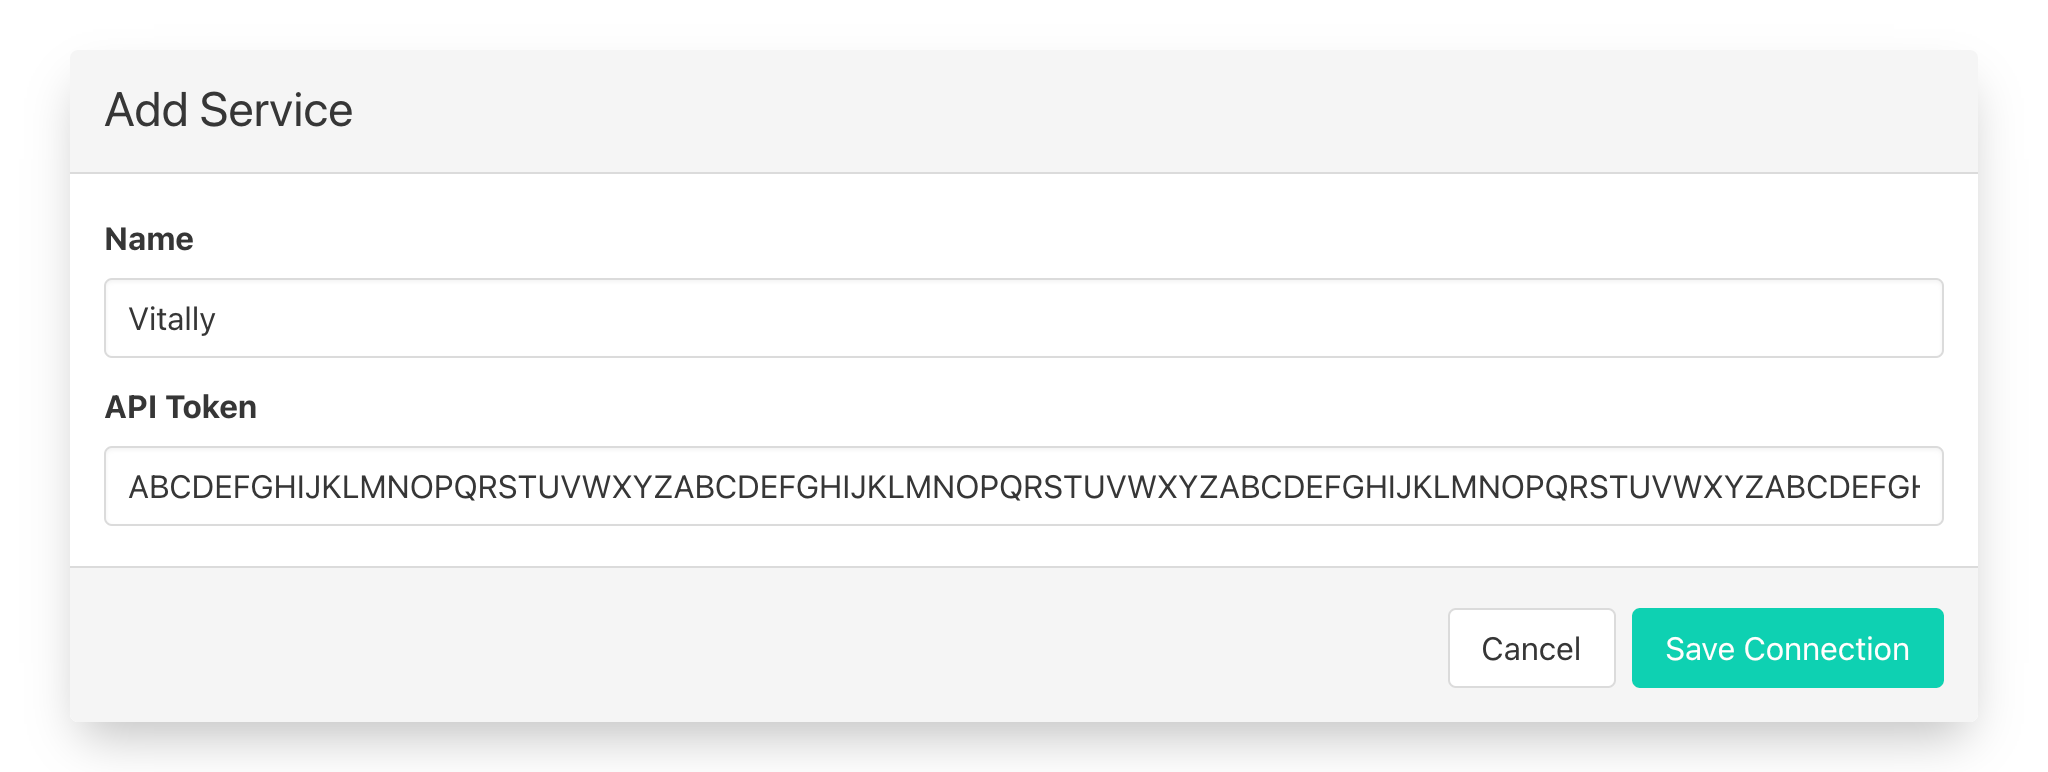Click the bold Name heading text
Image resolution: width=2048 pixels, height=772 pixels.
149,239
